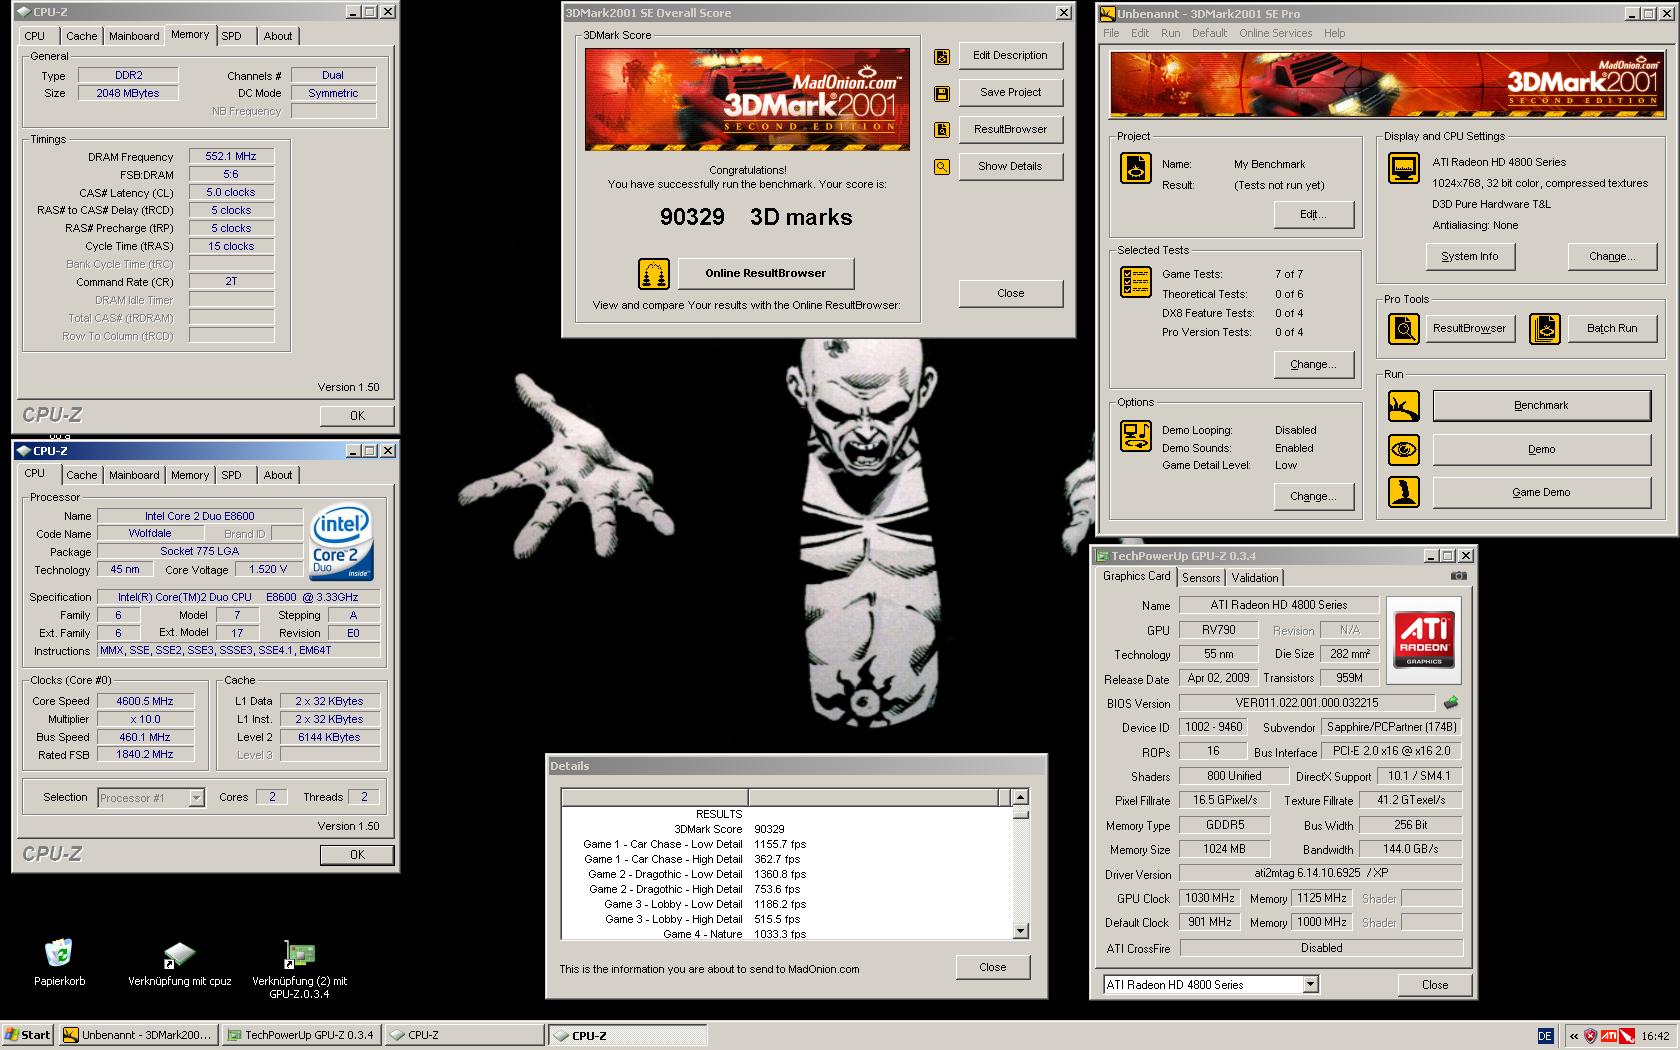This screenshot has height=1050, width=1680.
Task: Click the Save Project floppy icon
Action: pos(941,94)
